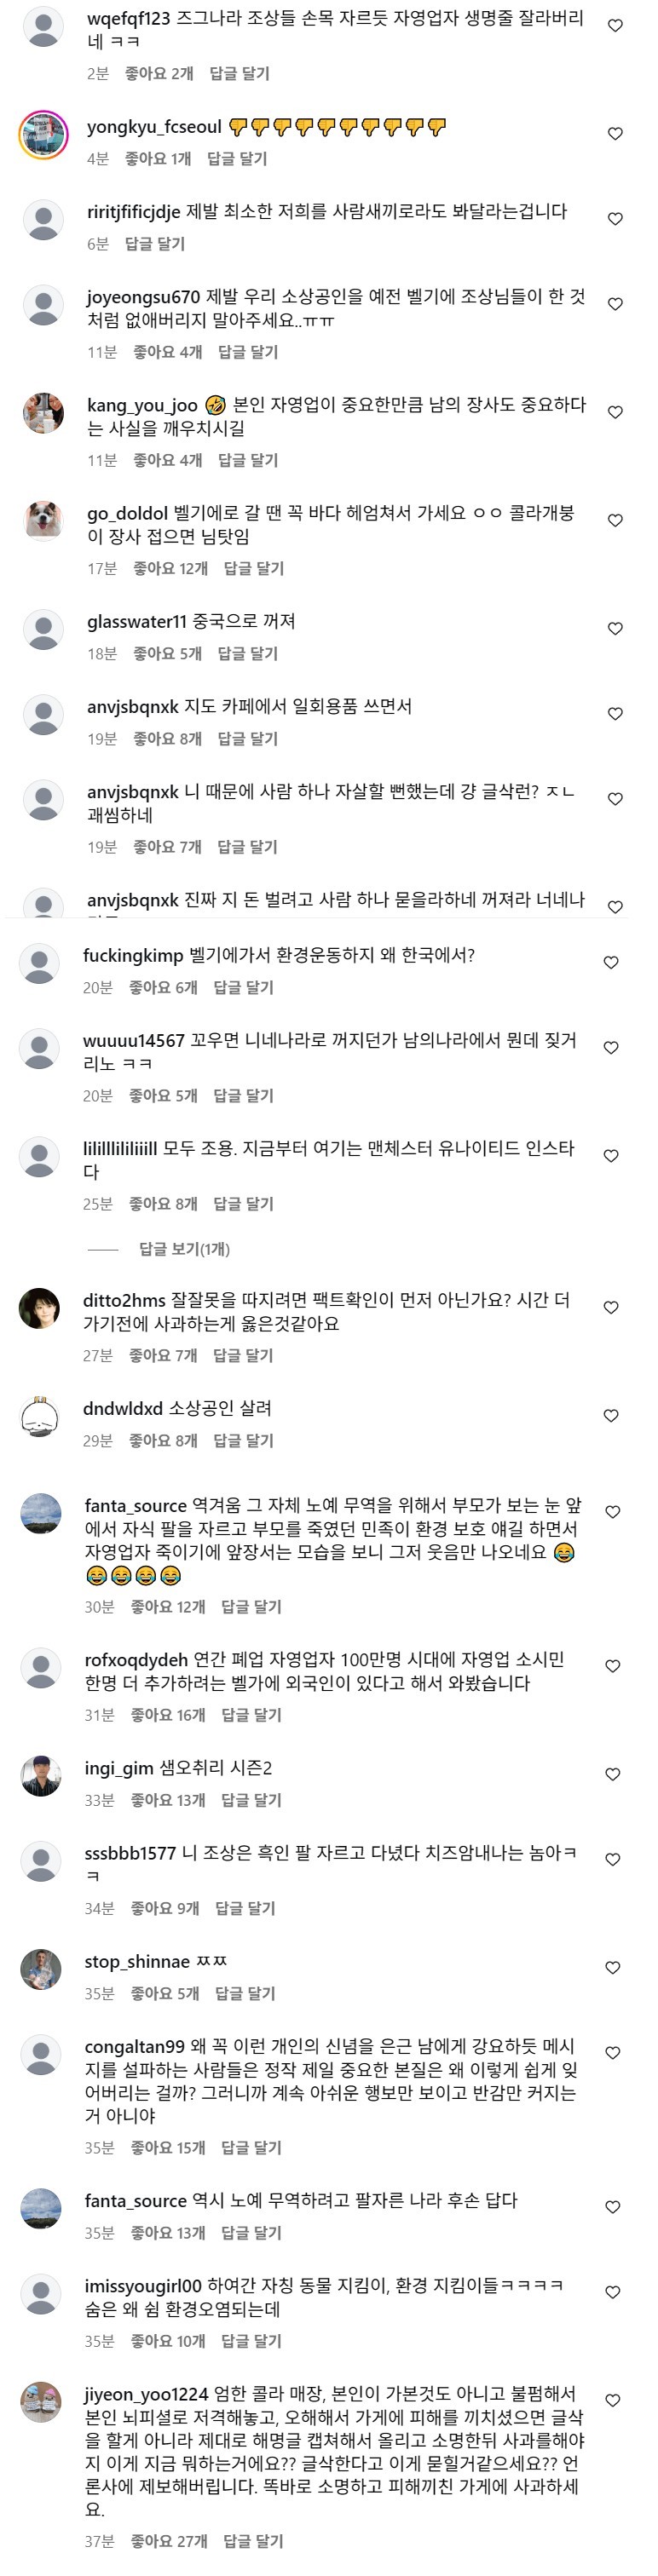Like the comment by wqefqf123
Screen dimensions: 658x2576
[x=615, y=26]
